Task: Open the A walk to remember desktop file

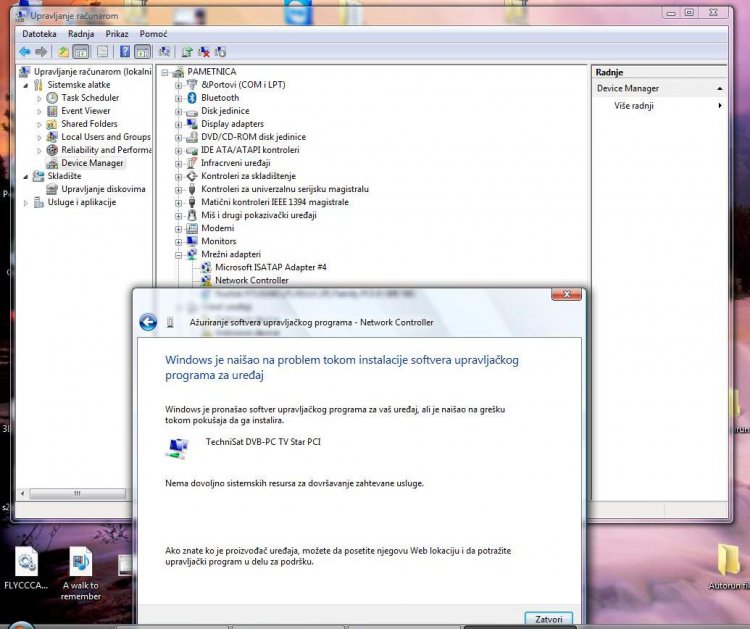Action: point(81,574)
